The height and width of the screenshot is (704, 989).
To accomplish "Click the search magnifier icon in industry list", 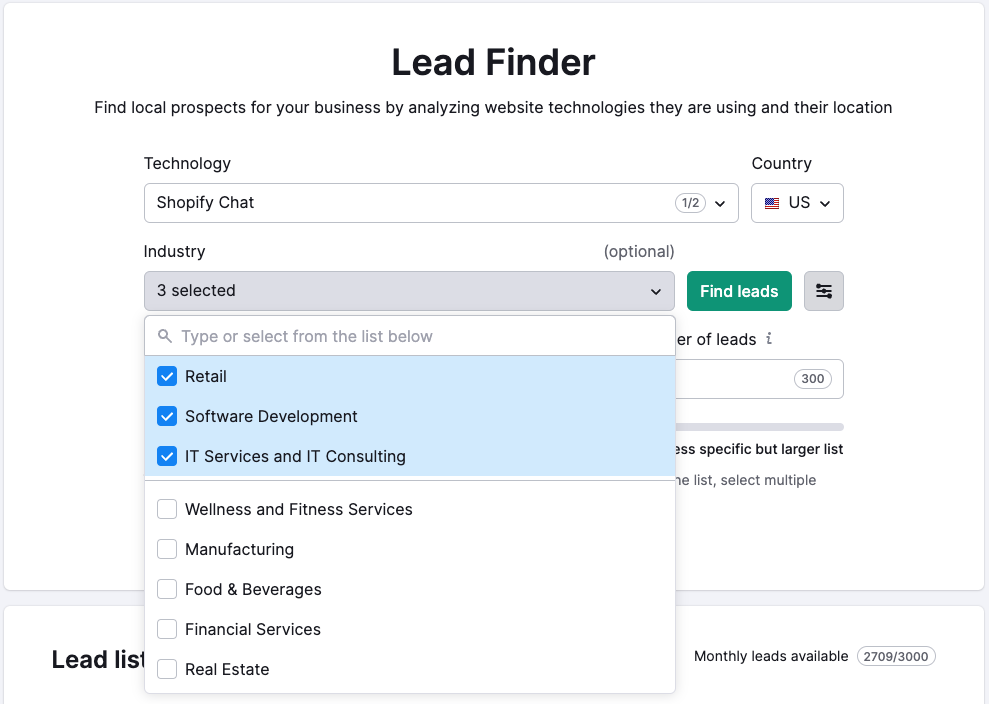I will (x=165, y=336).
